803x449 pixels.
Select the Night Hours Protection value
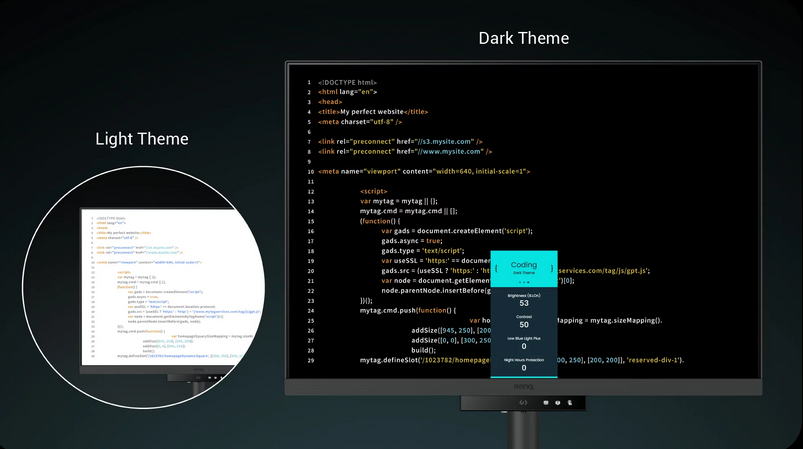coord(524,368)
